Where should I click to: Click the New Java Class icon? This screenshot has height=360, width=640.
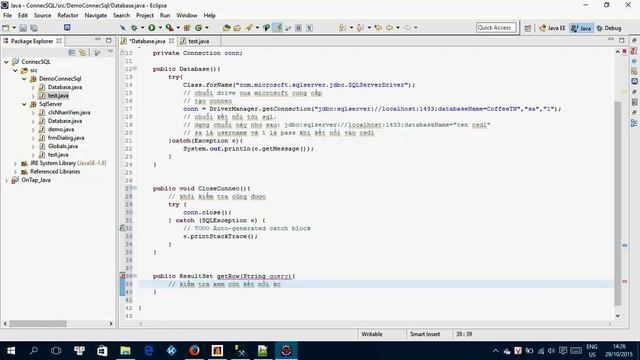[199, 28]
